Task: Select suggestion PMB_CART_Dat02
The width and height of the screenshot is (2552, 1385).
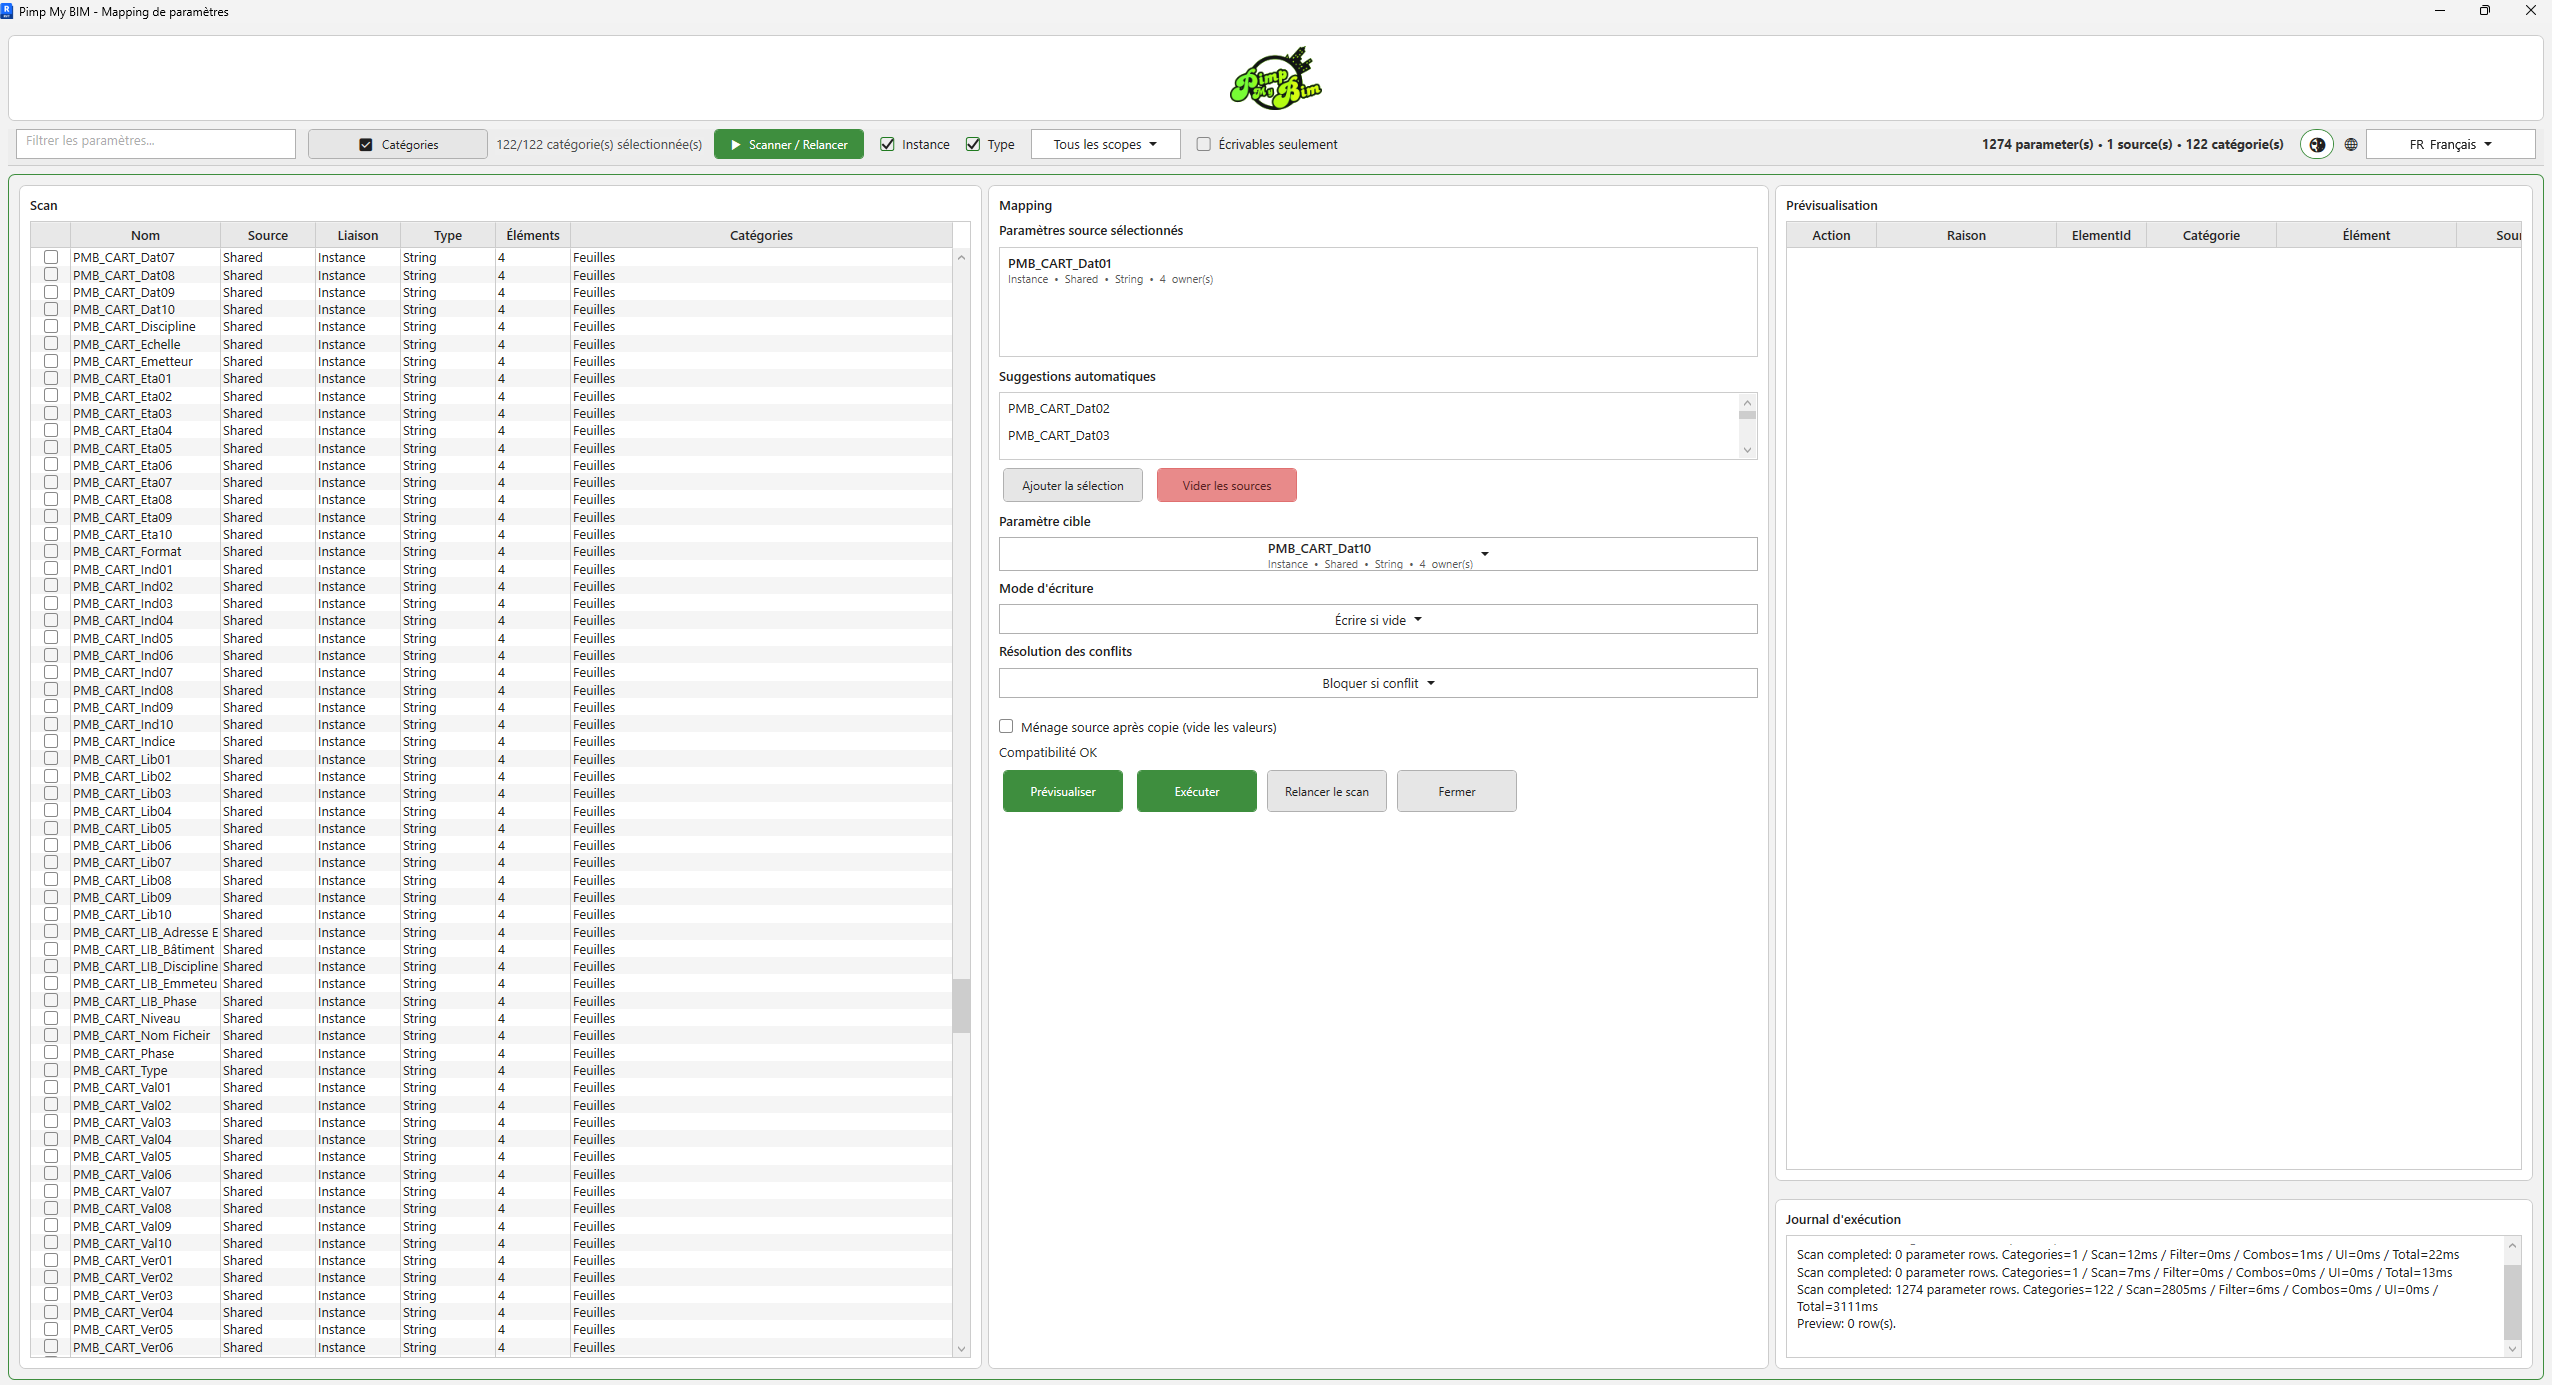Action: tap(1059, 408)
